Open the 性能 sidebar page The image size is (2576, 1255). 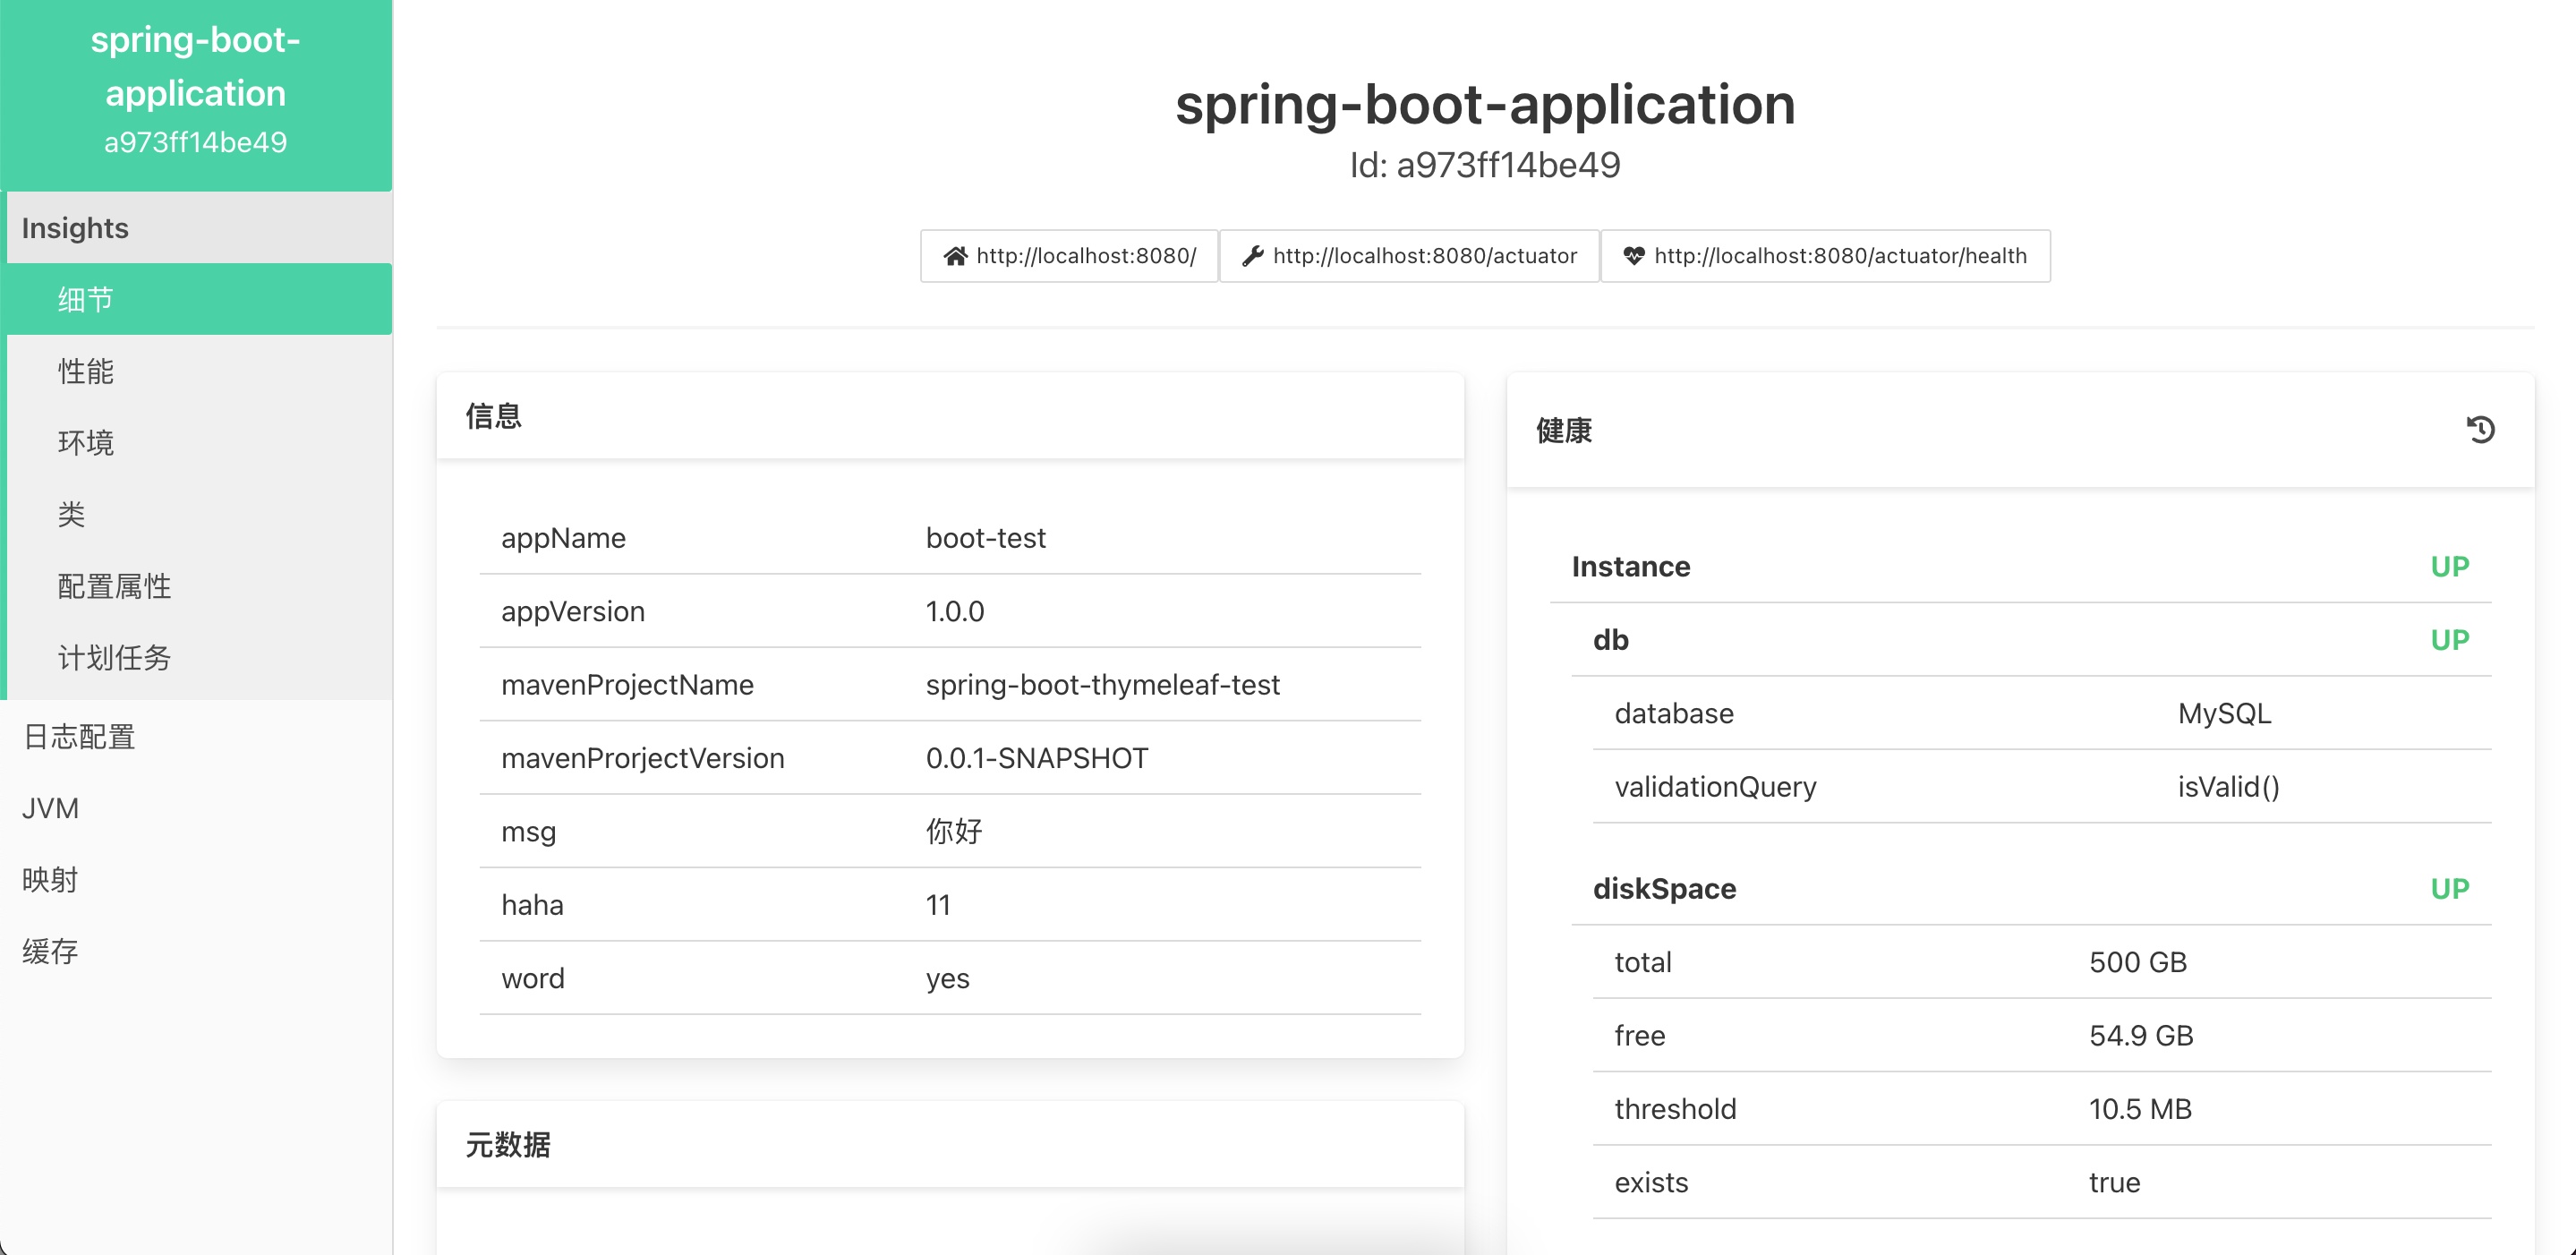[x=86, y=371]
